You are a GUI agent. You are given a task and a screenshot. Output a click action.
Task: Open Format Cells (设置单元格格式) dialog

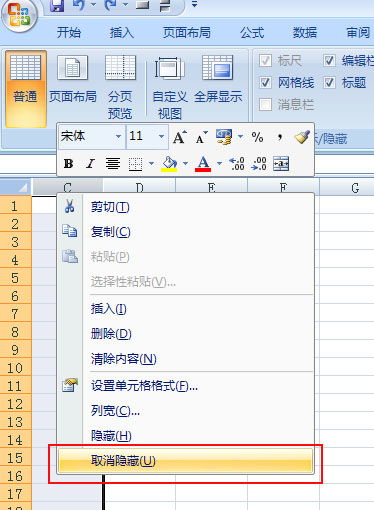pos(185,386)
